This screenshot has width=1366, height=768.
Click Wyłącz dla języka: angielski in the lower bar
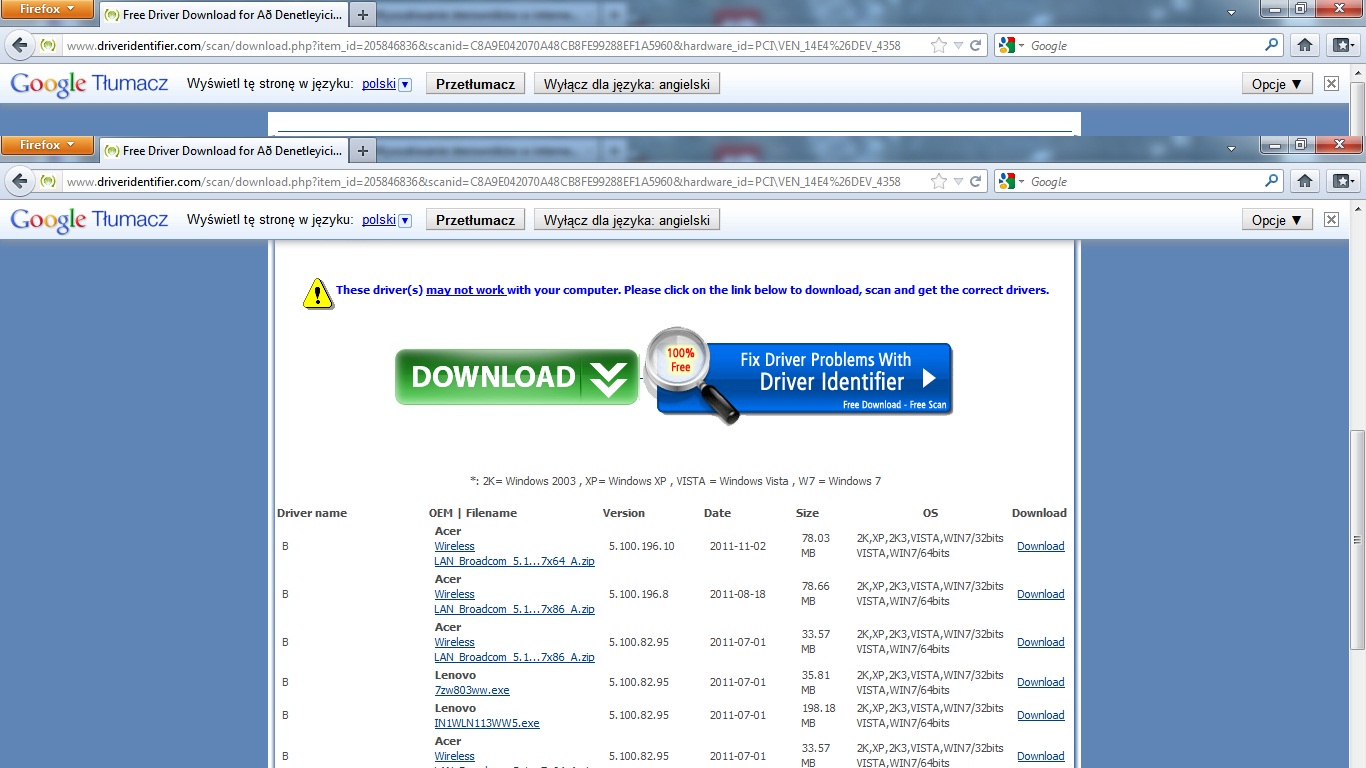point(627,220)
